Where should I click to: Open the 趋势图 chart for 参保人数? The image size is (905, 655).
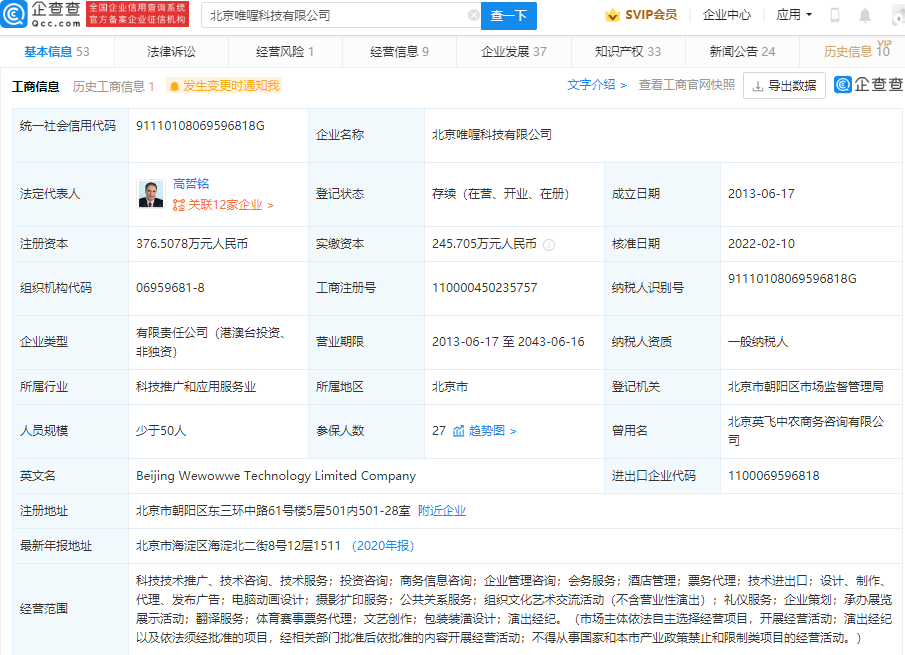[x=484, y=431]
